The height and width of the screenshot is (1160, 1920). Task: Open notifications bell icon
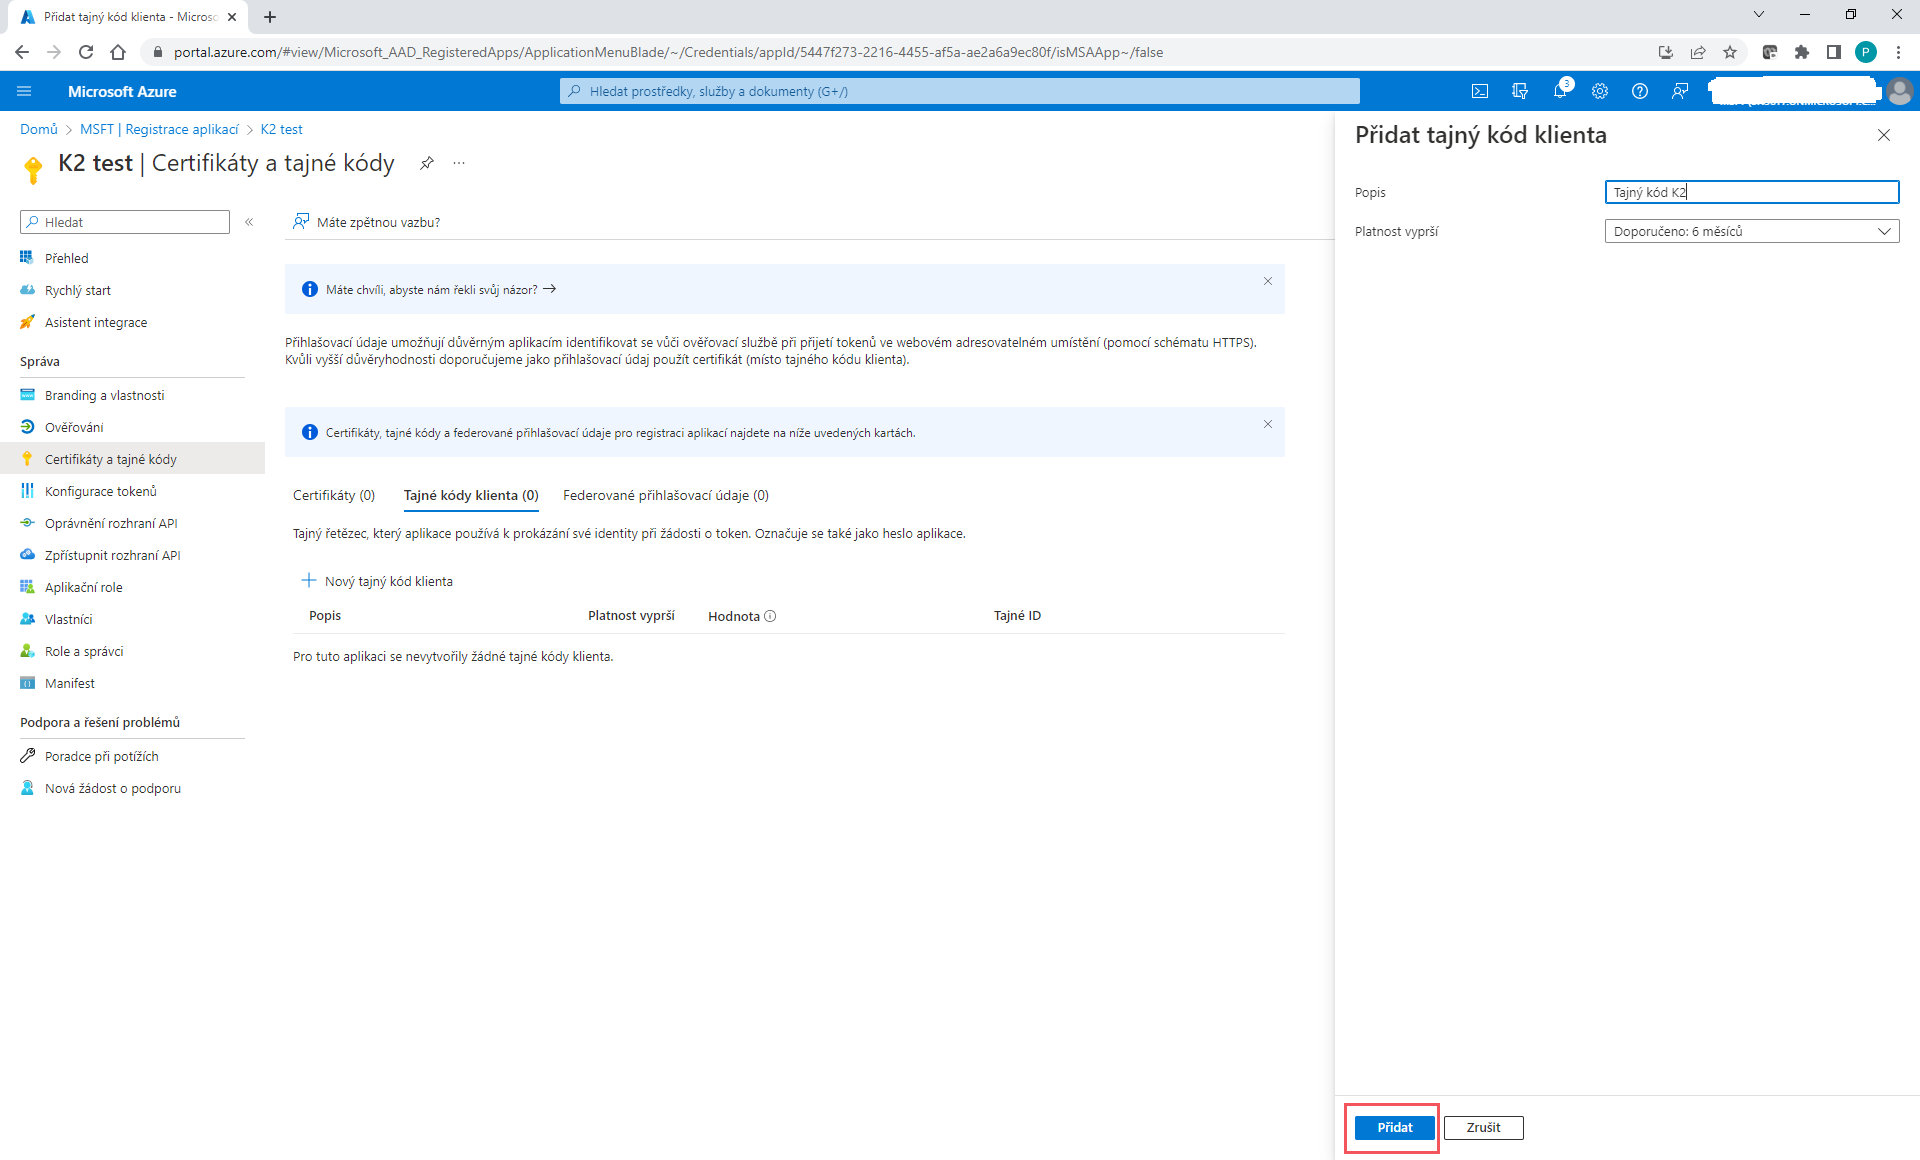tap(1560, 91)
